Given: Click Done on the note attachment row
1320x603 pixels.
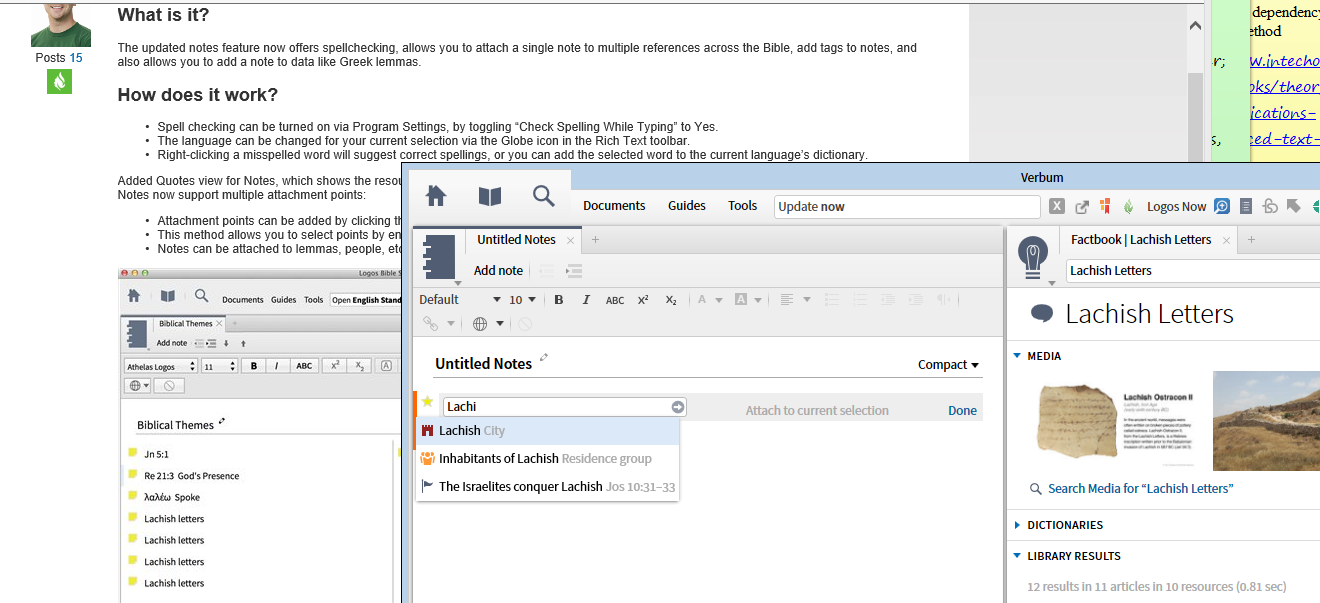Looking at the screenshot, I should point(962,411).
